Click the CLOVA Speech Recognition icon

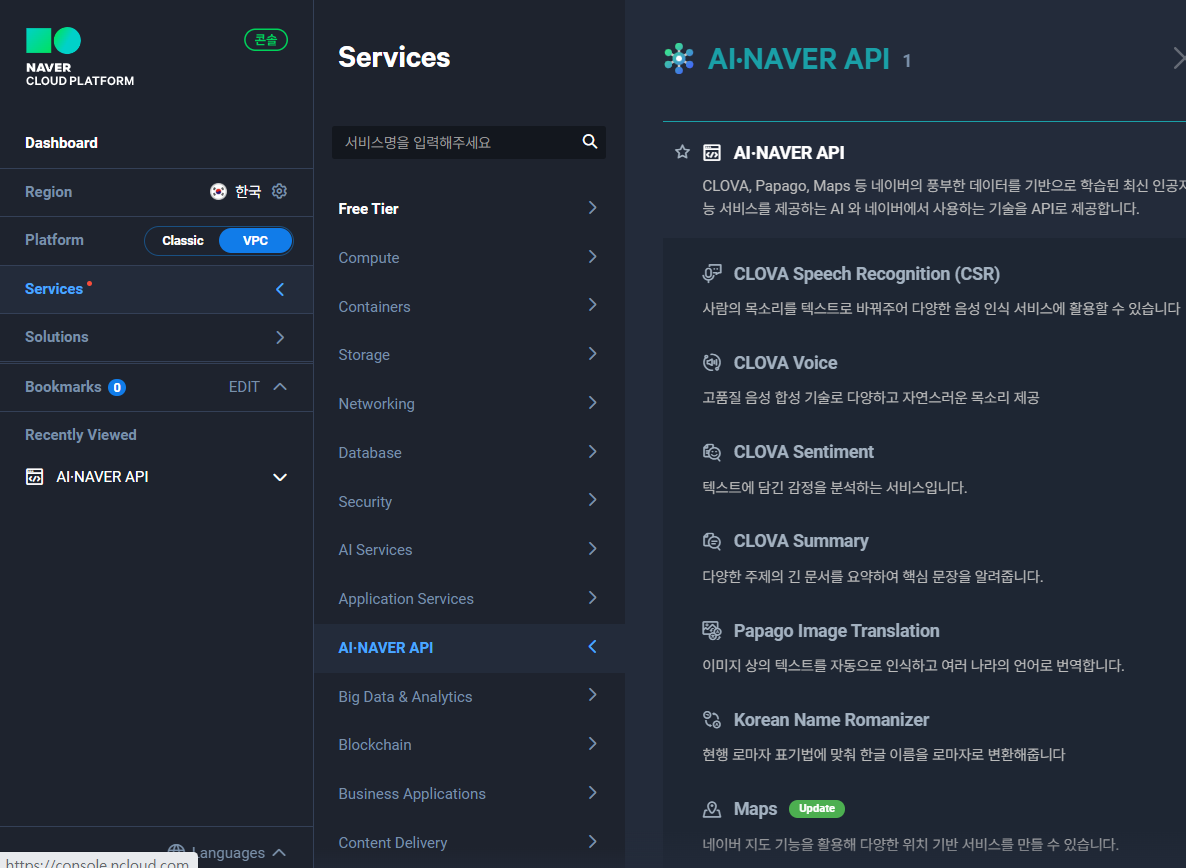point(712,273)
